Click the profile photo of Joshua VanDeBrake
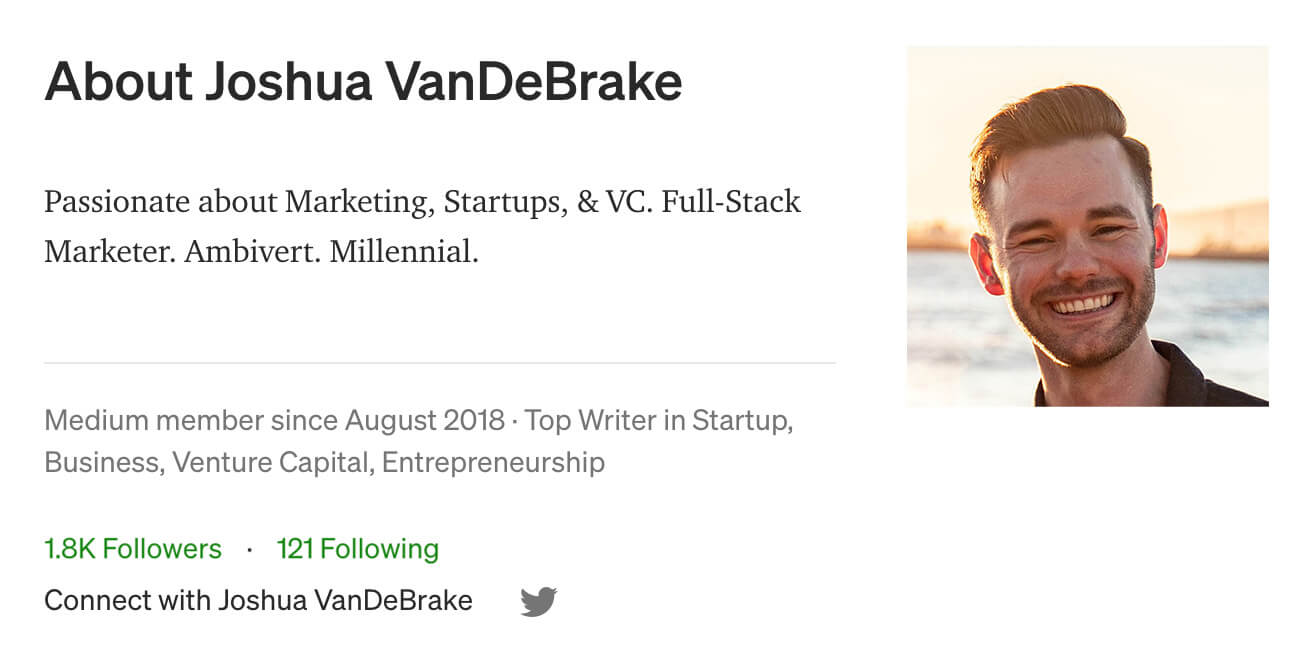Image resolution: width=1314 pixels, height=657 pixels. coord(1087,226)
